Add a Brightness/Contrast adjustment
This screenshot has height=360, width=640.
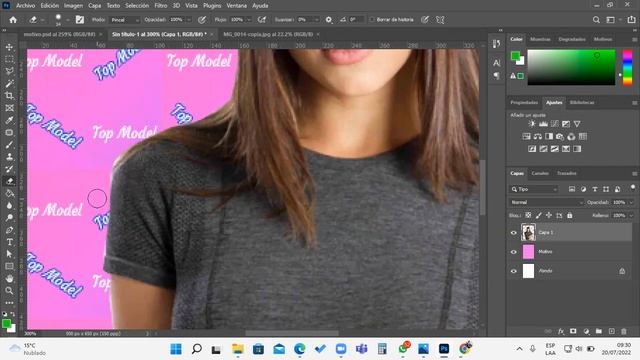(x=532, y=124)
